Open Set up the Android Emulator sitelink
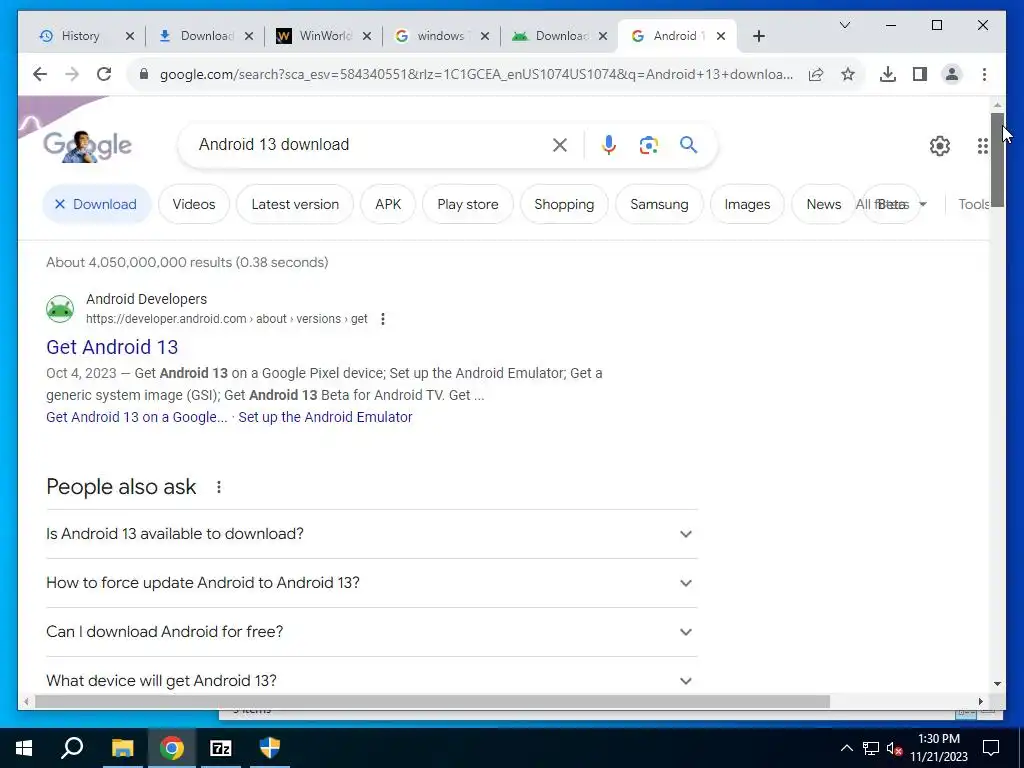The height and width of the screenshot is (768, 1024). coord(325,417)
